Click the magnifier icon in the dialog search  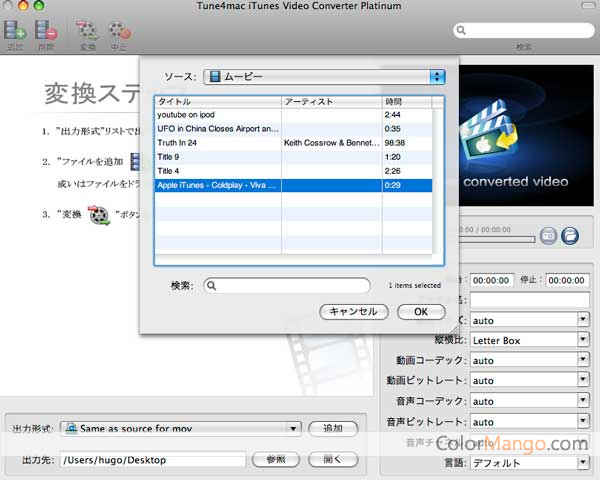211,286
